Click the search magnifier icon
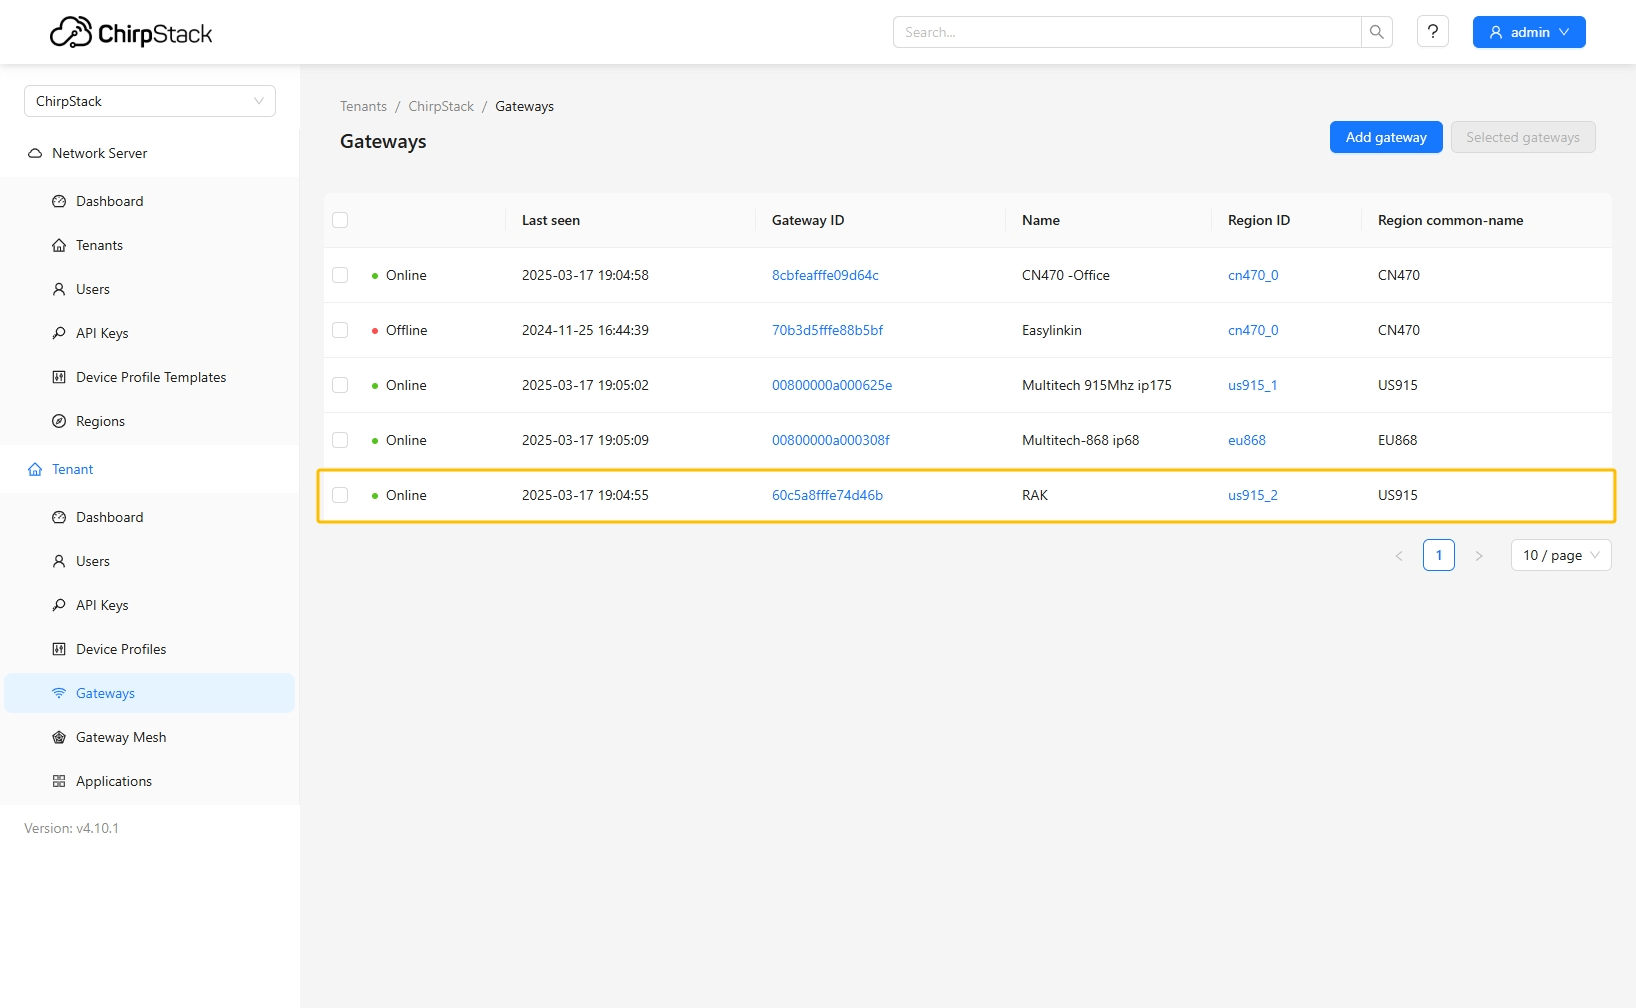 (1376, 32)
